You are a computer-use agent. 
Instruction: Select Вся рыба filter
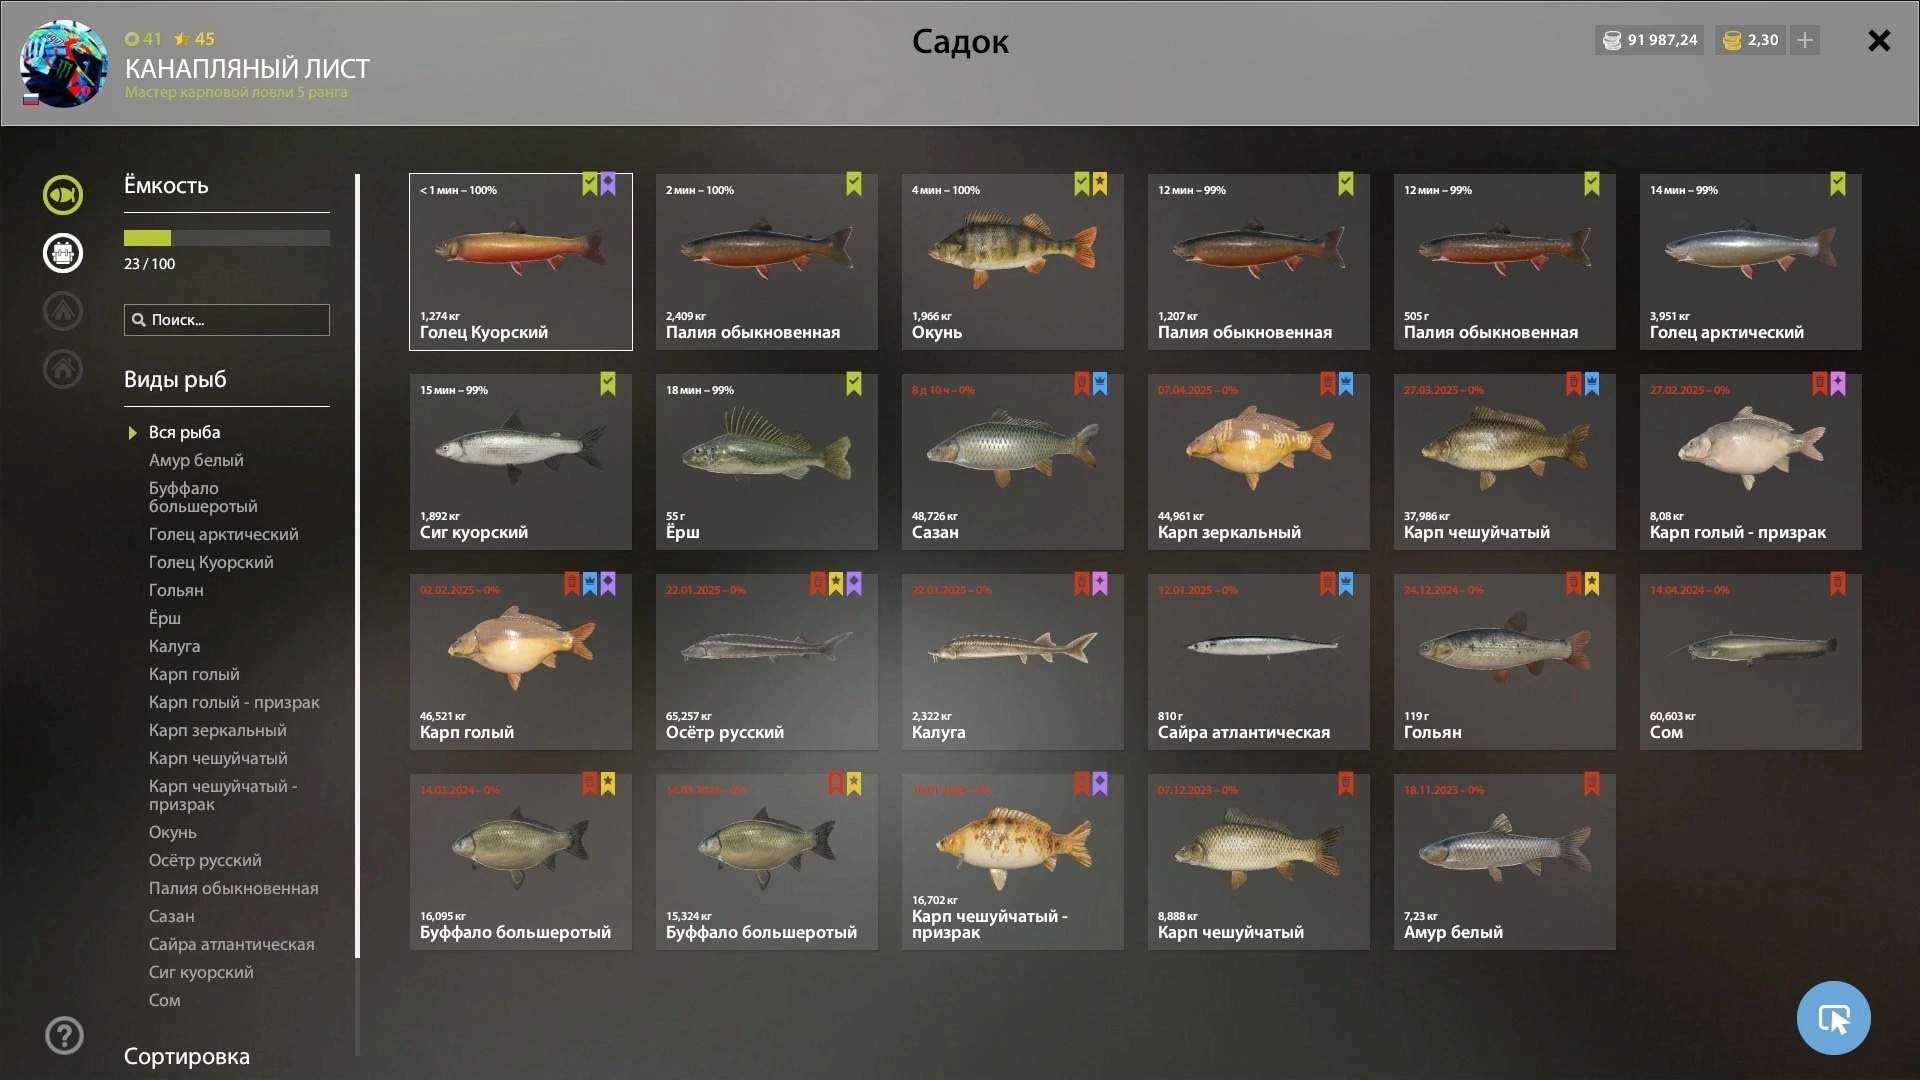[184, 432]
